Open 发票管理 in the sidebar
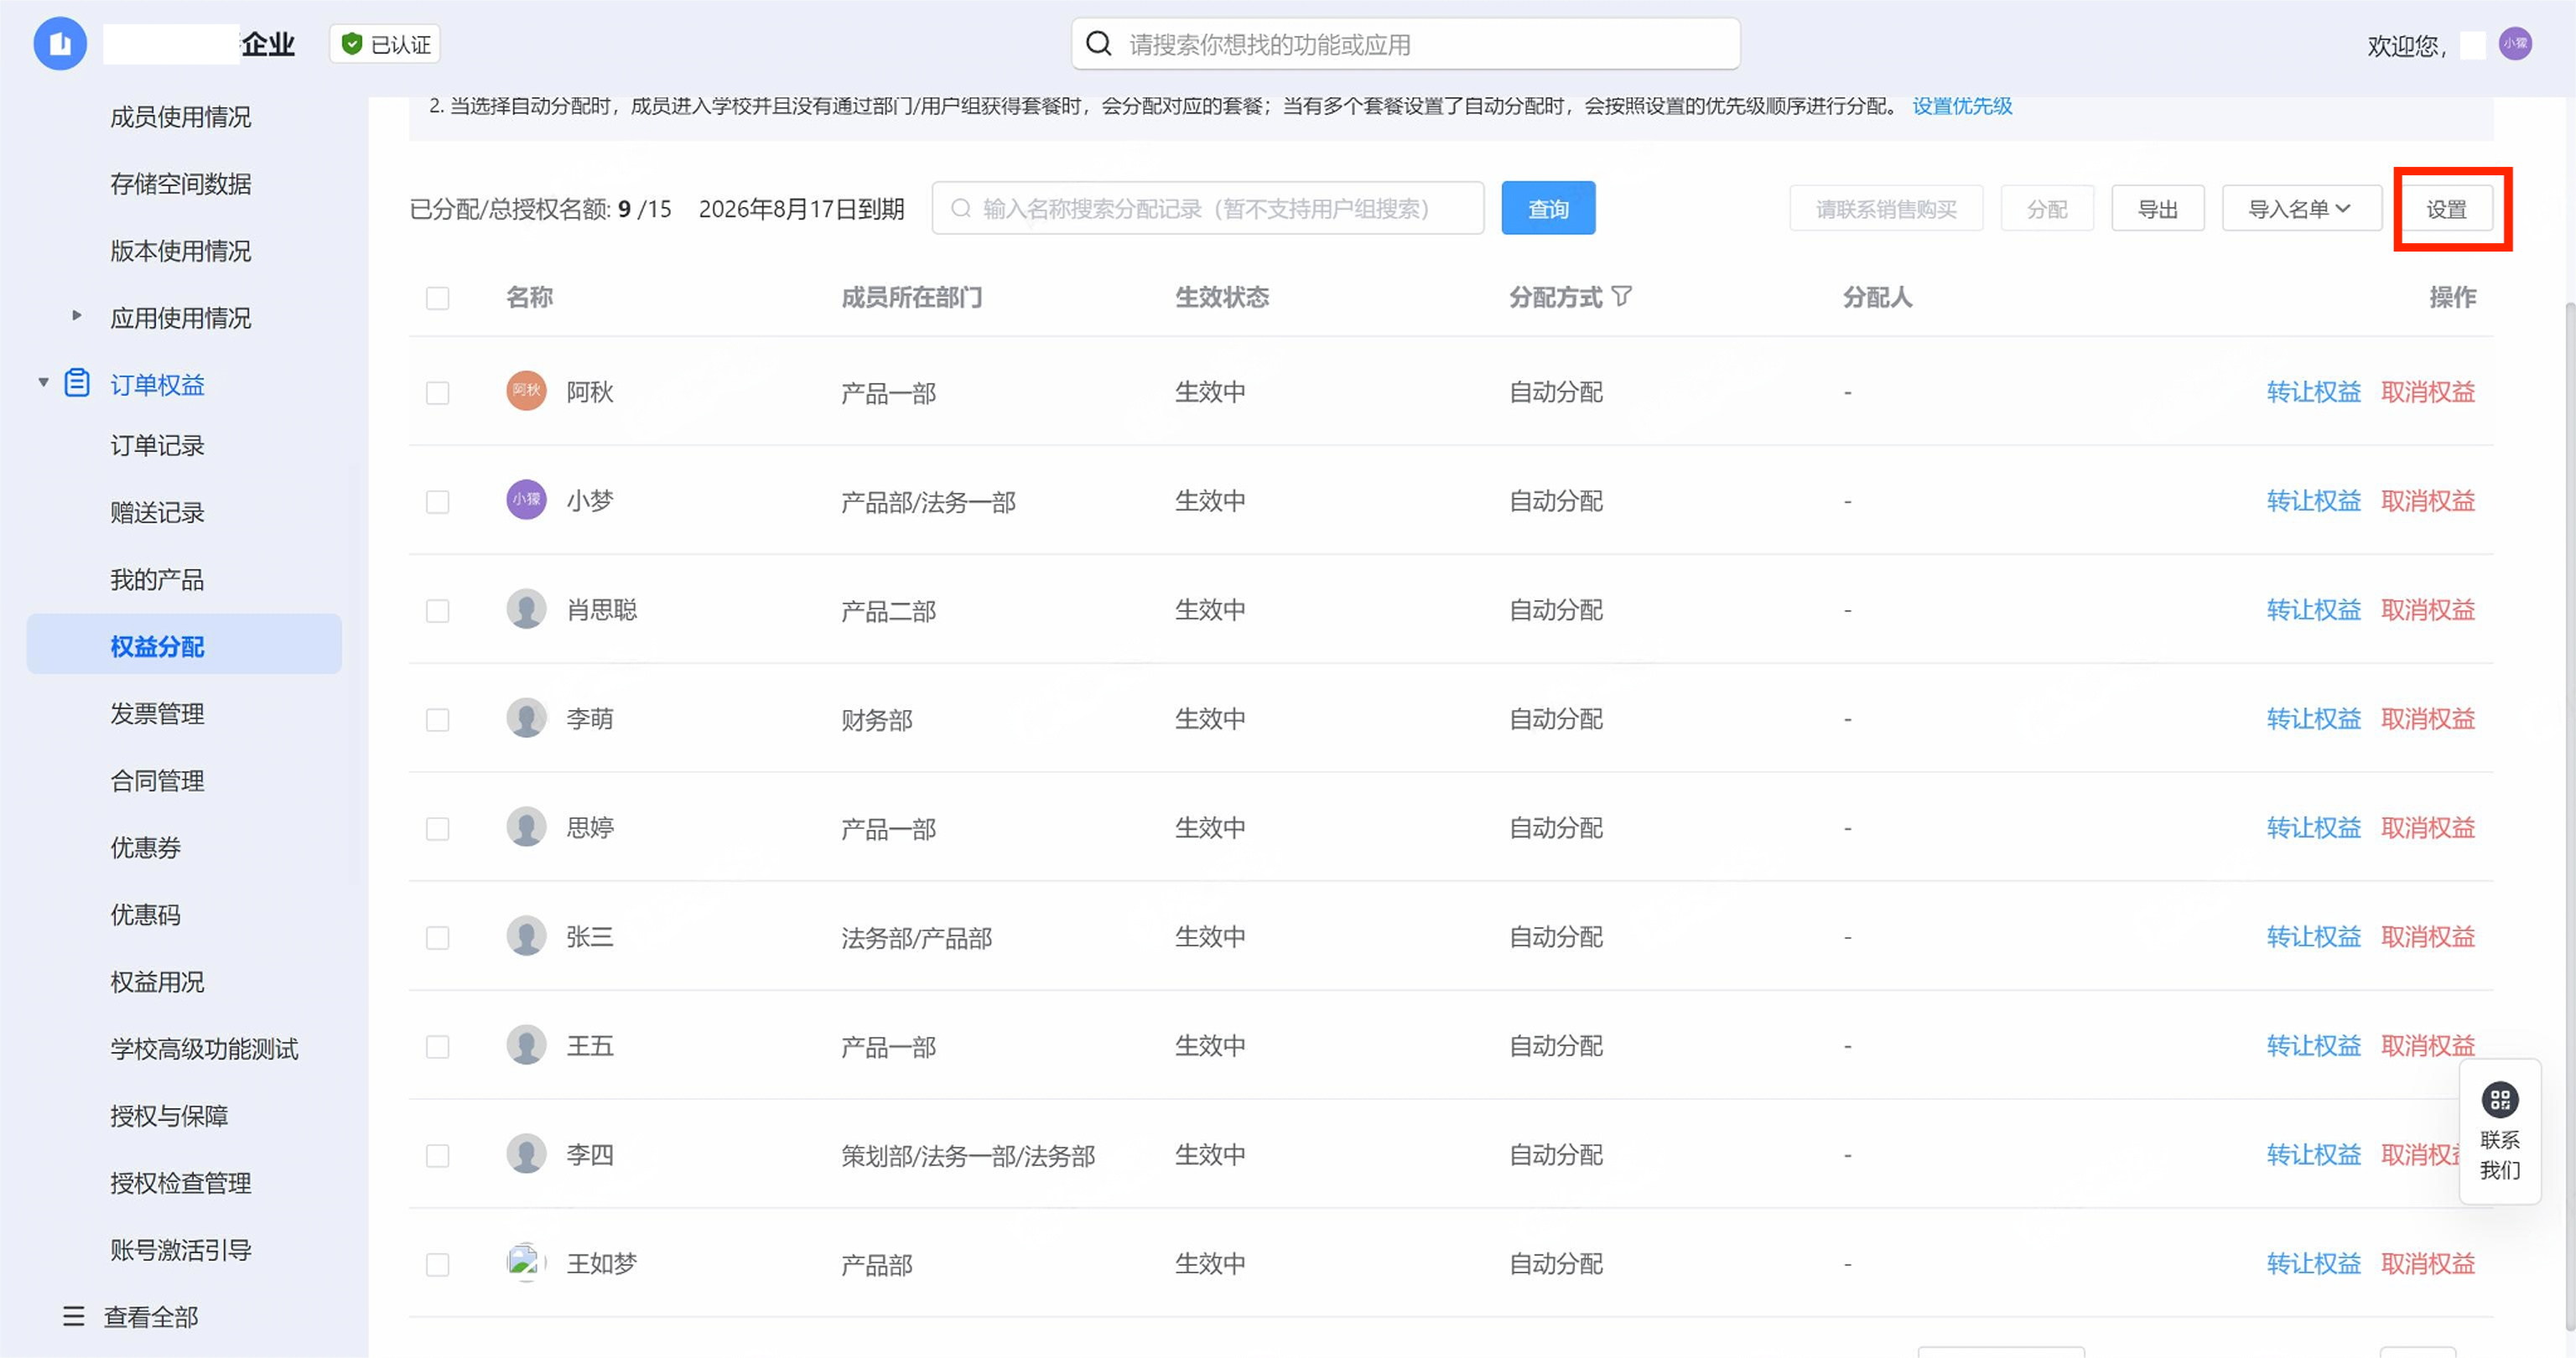The image size is (2576, 1358). tap(157, 713)
